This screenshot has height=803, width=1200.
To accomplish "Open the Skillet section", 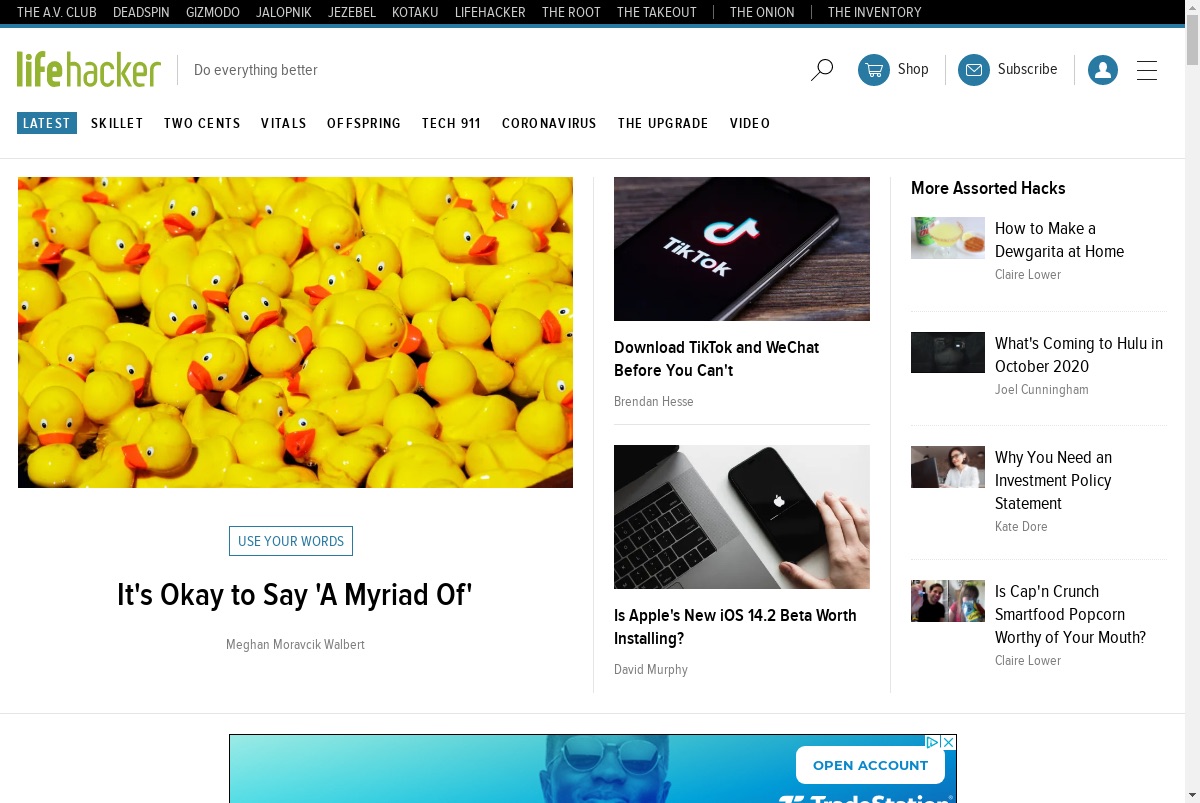I will pos(117,123).
